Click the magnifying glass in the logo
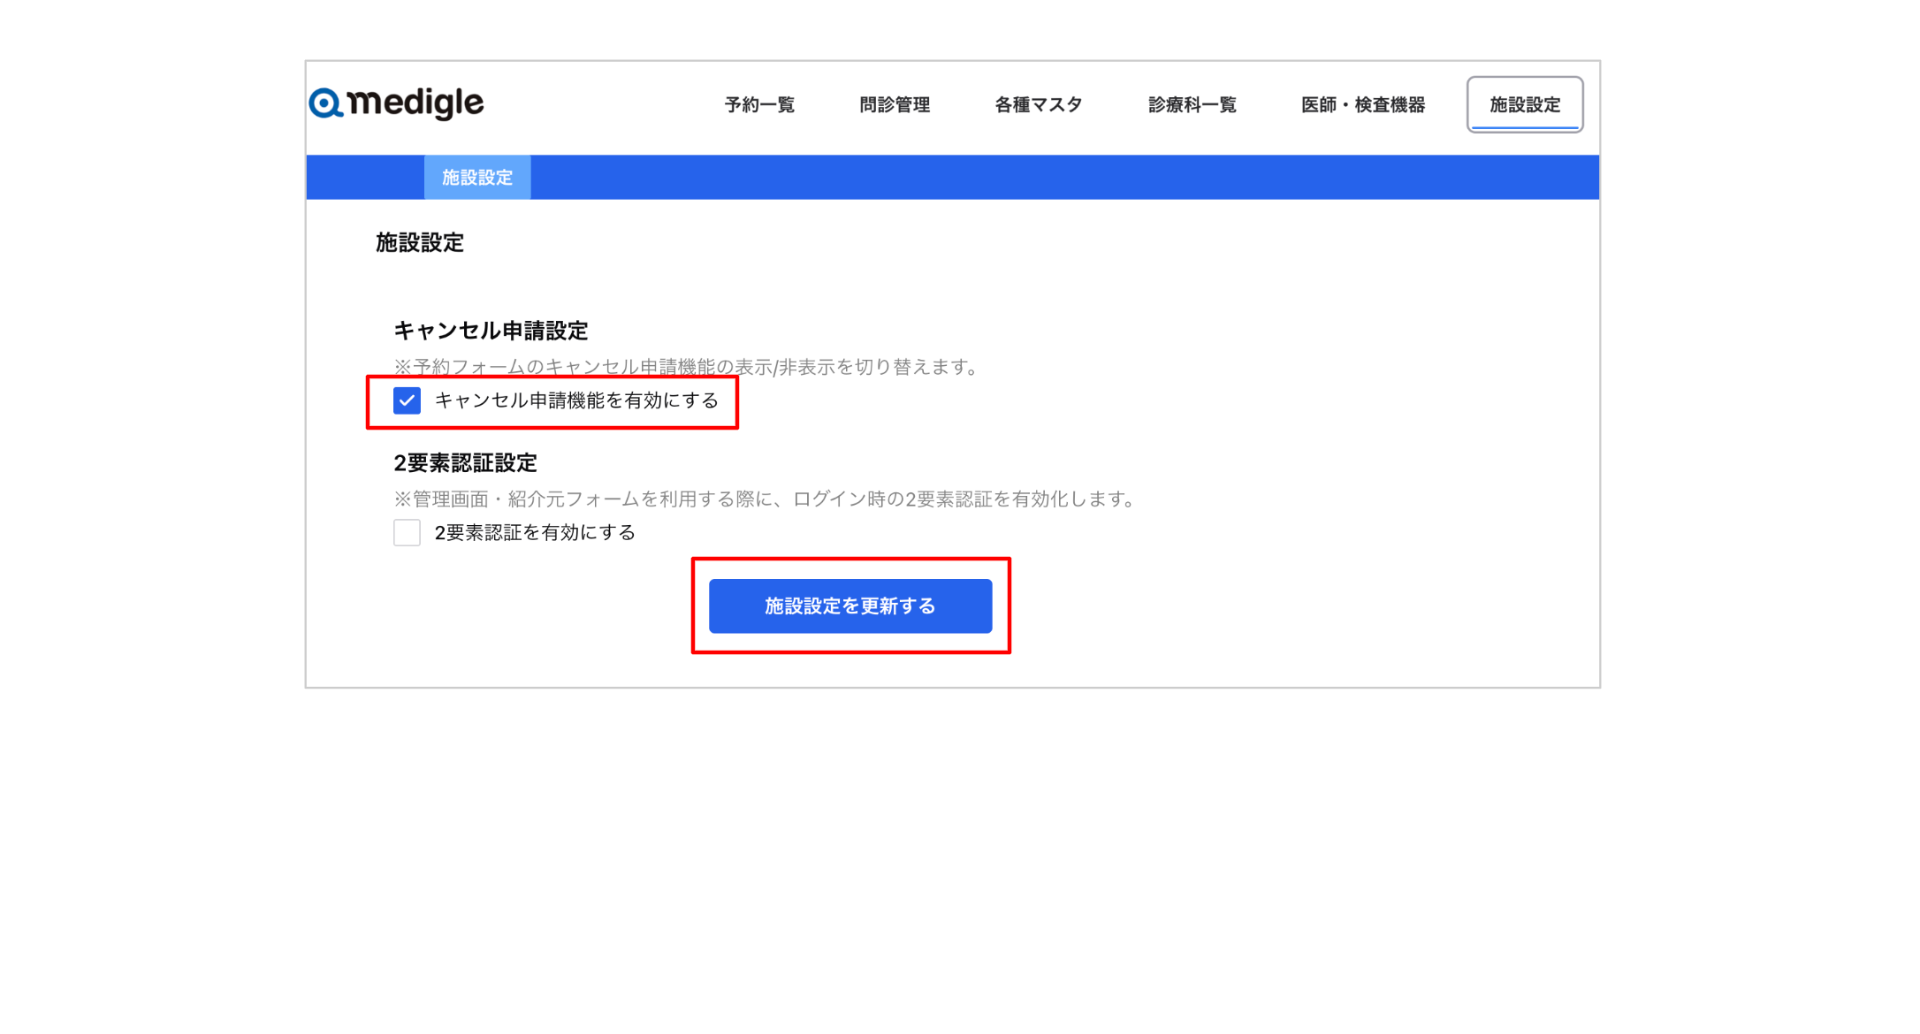The image size is (1920, 1034). click(x=326, y=103)
